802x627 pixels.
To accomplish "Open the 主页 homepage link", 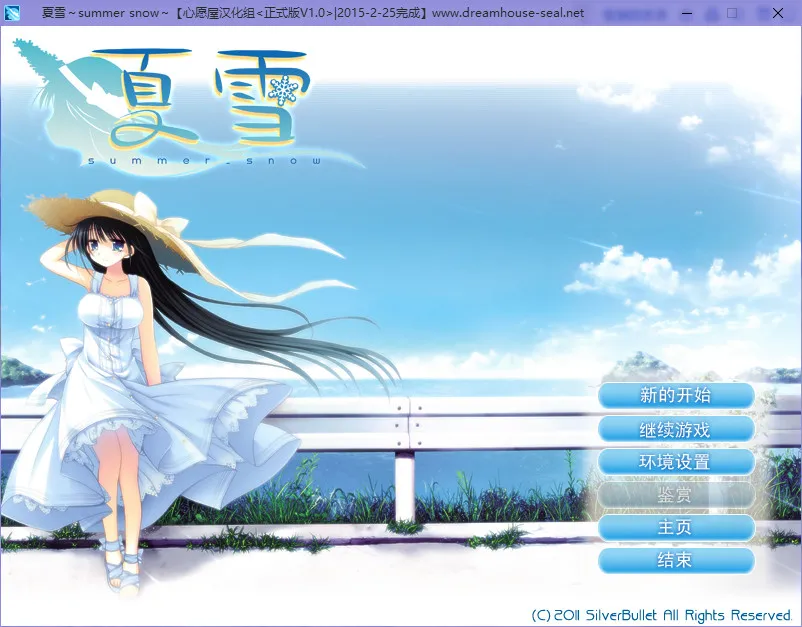I will (x=676, y=527).
